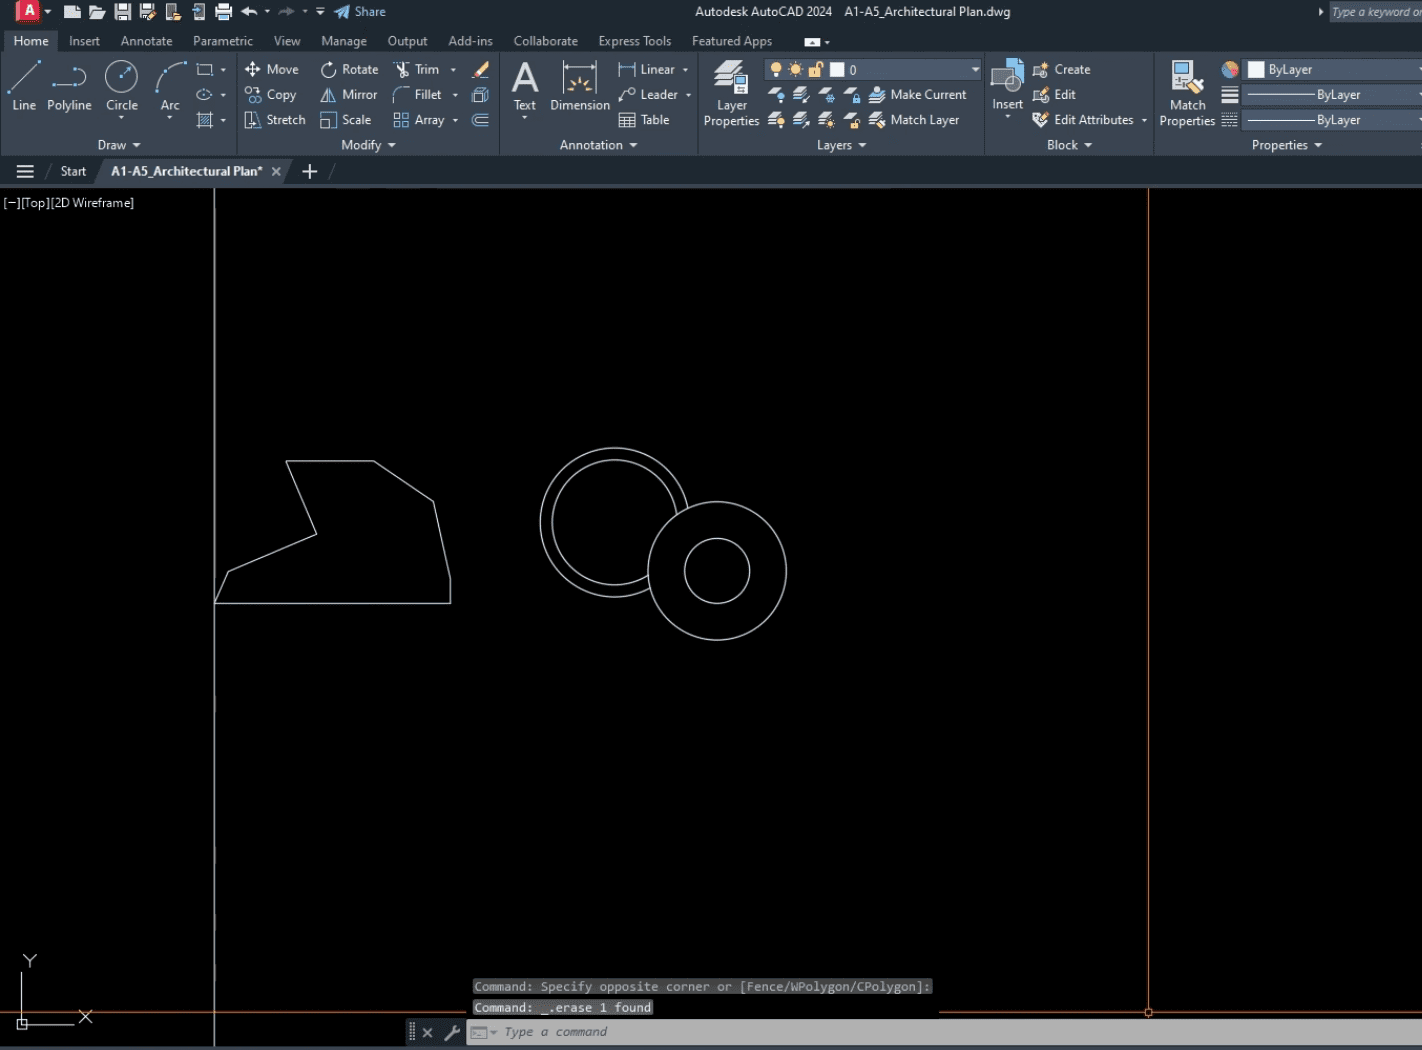
Task: Select the Line tool
Action: [x=23, y=85]
